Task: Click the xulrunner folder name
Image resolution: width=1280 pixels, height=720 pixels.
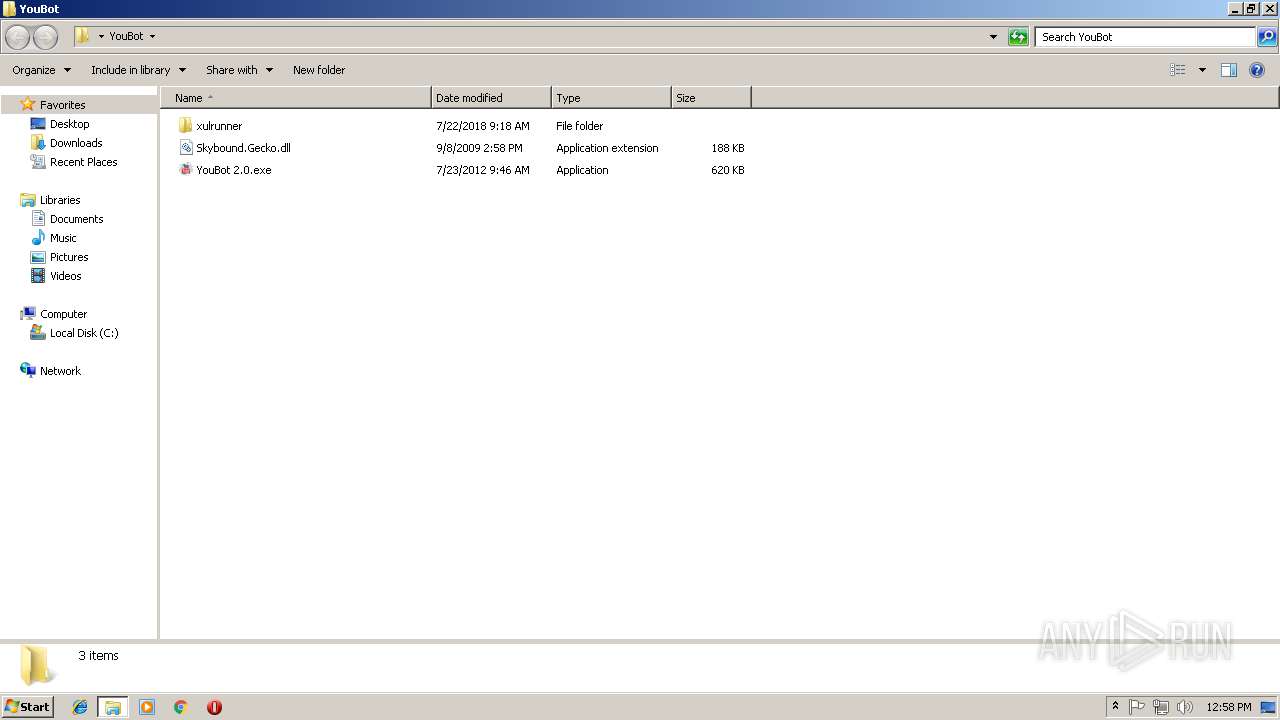Action: [x=219, y=126]
